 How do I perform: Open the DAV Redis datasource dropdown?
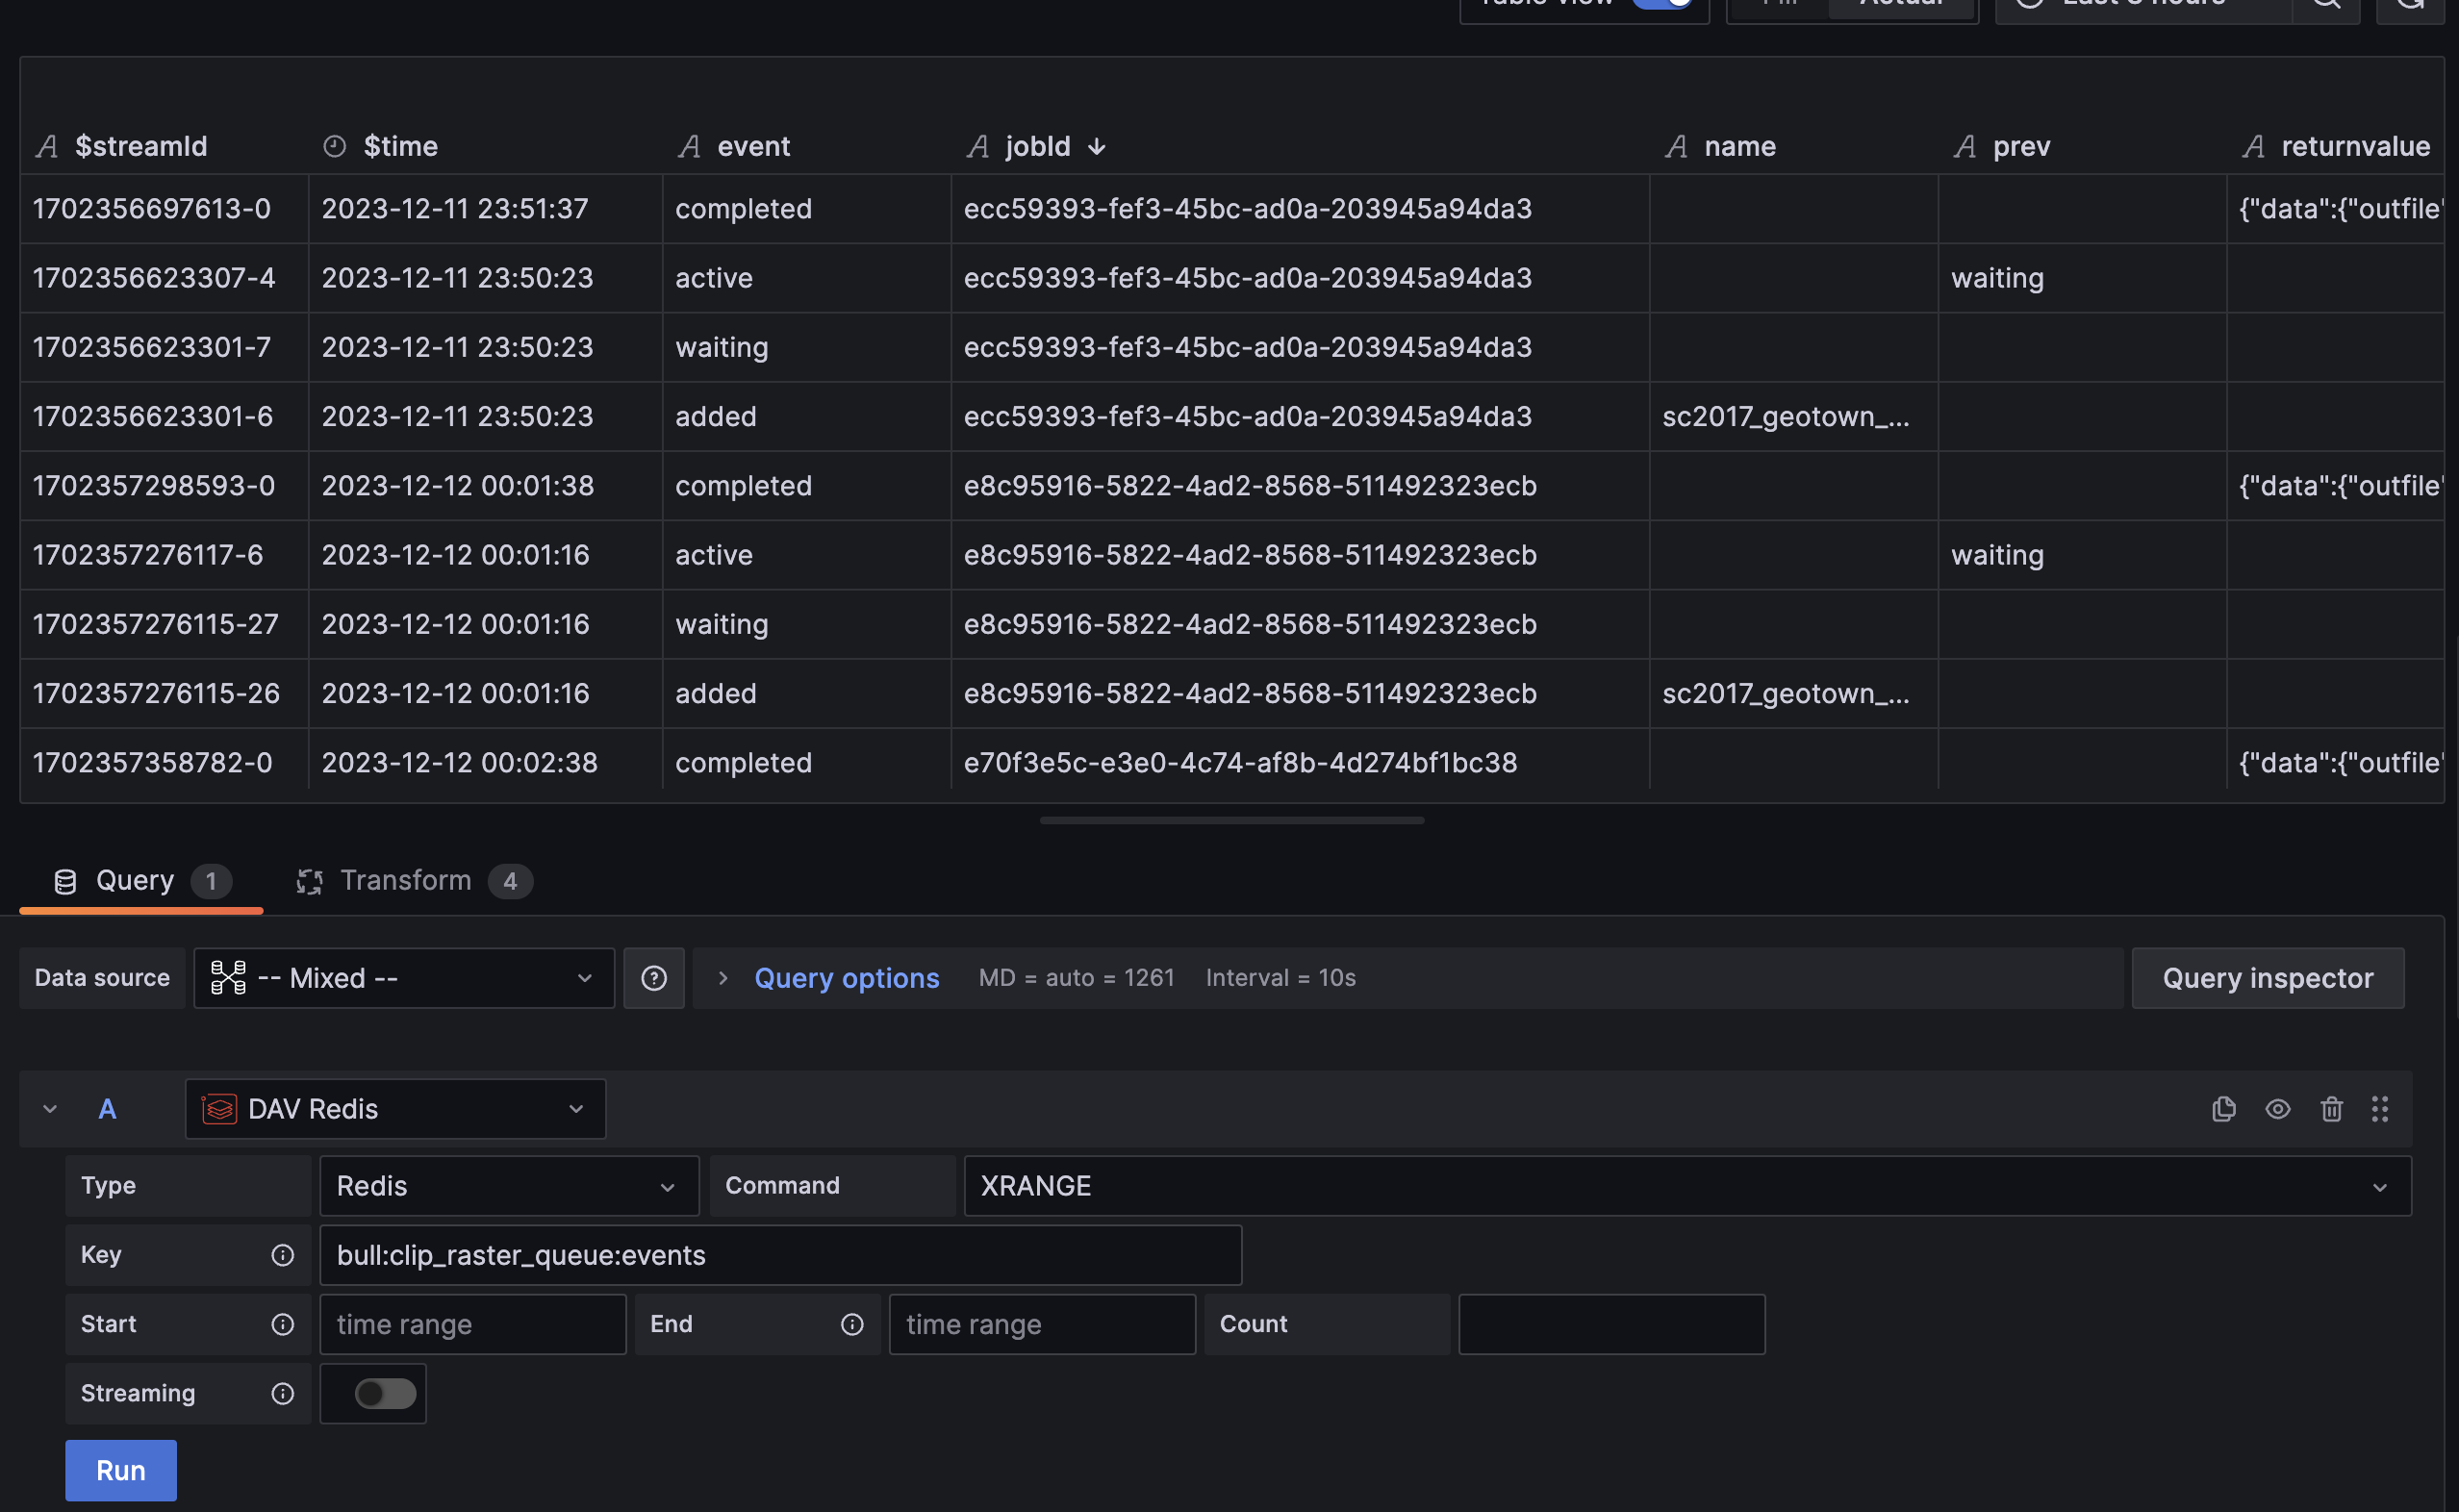[395, 1109]
